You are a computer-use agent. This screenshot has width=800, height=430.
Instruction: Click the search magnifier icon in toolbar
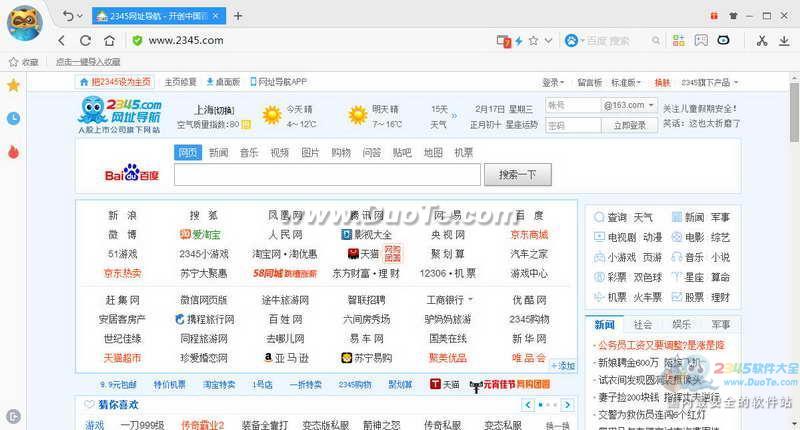click(656, 41)
